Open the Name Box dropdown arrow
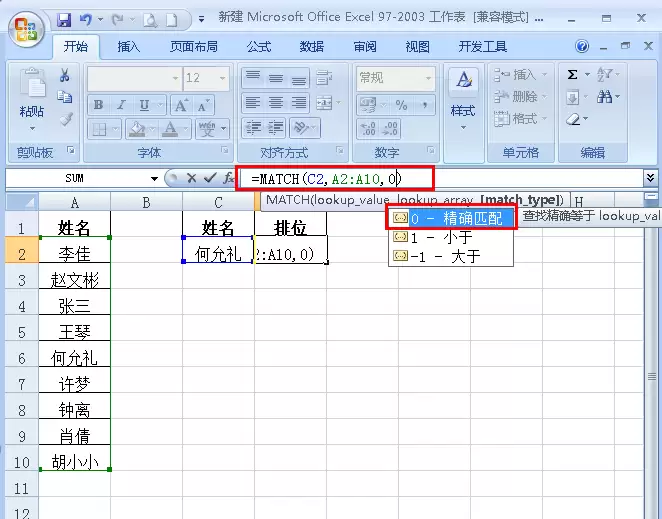Screen dimensions: 662x519 tap(155, 179)
